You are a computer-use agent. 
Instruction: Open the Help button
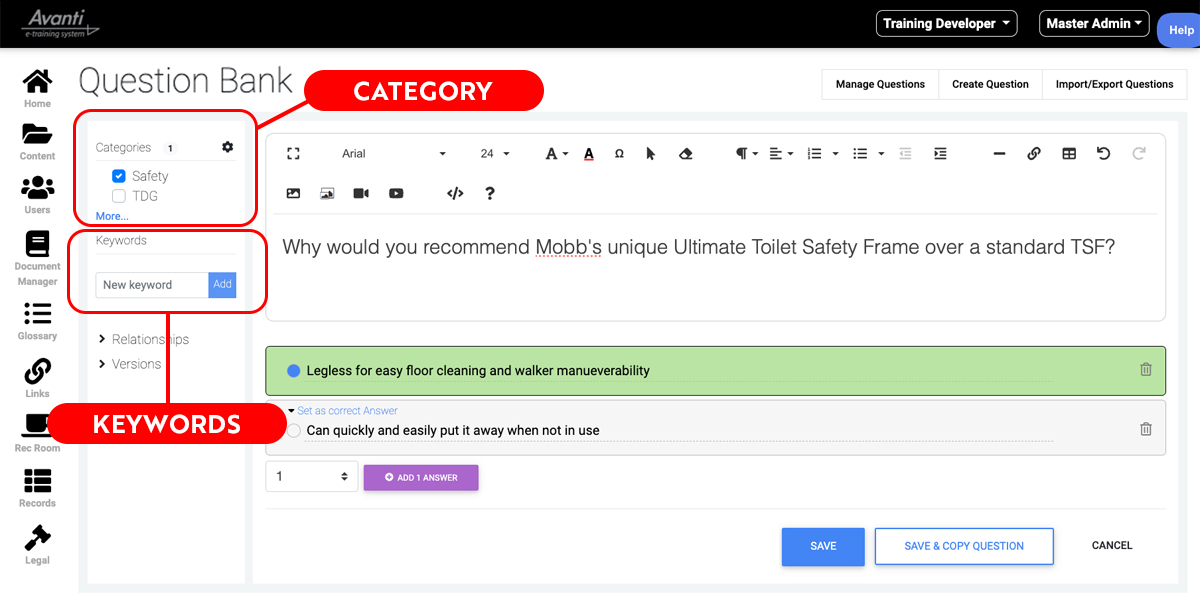point(1181,30)
